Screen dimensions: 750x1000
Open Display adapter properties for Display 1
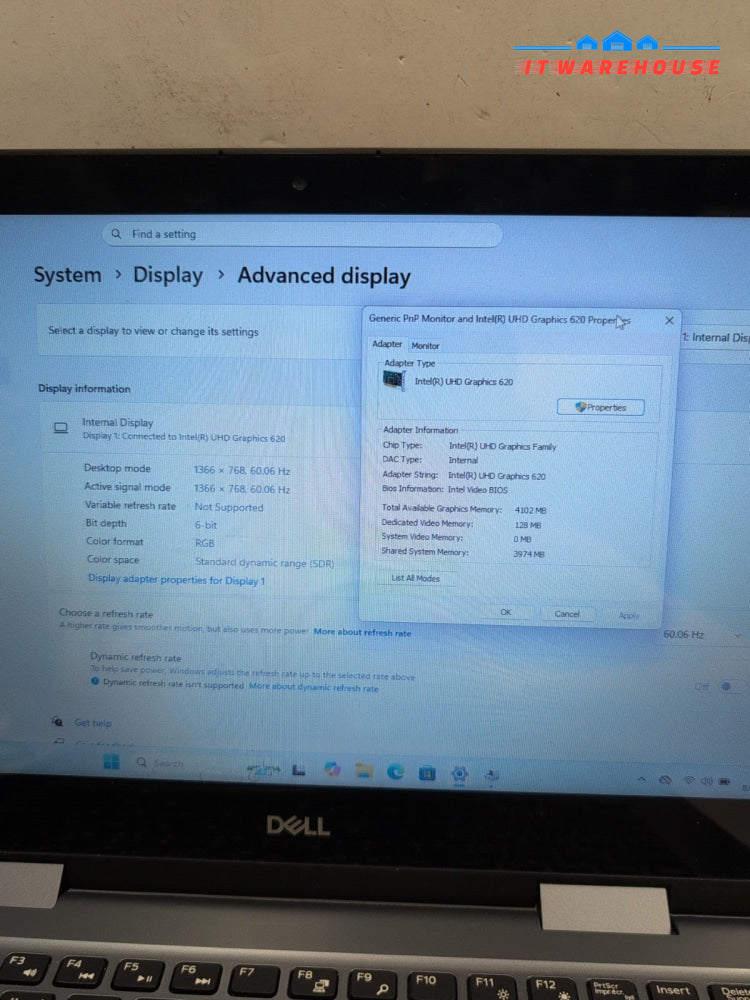pos(177,580)
